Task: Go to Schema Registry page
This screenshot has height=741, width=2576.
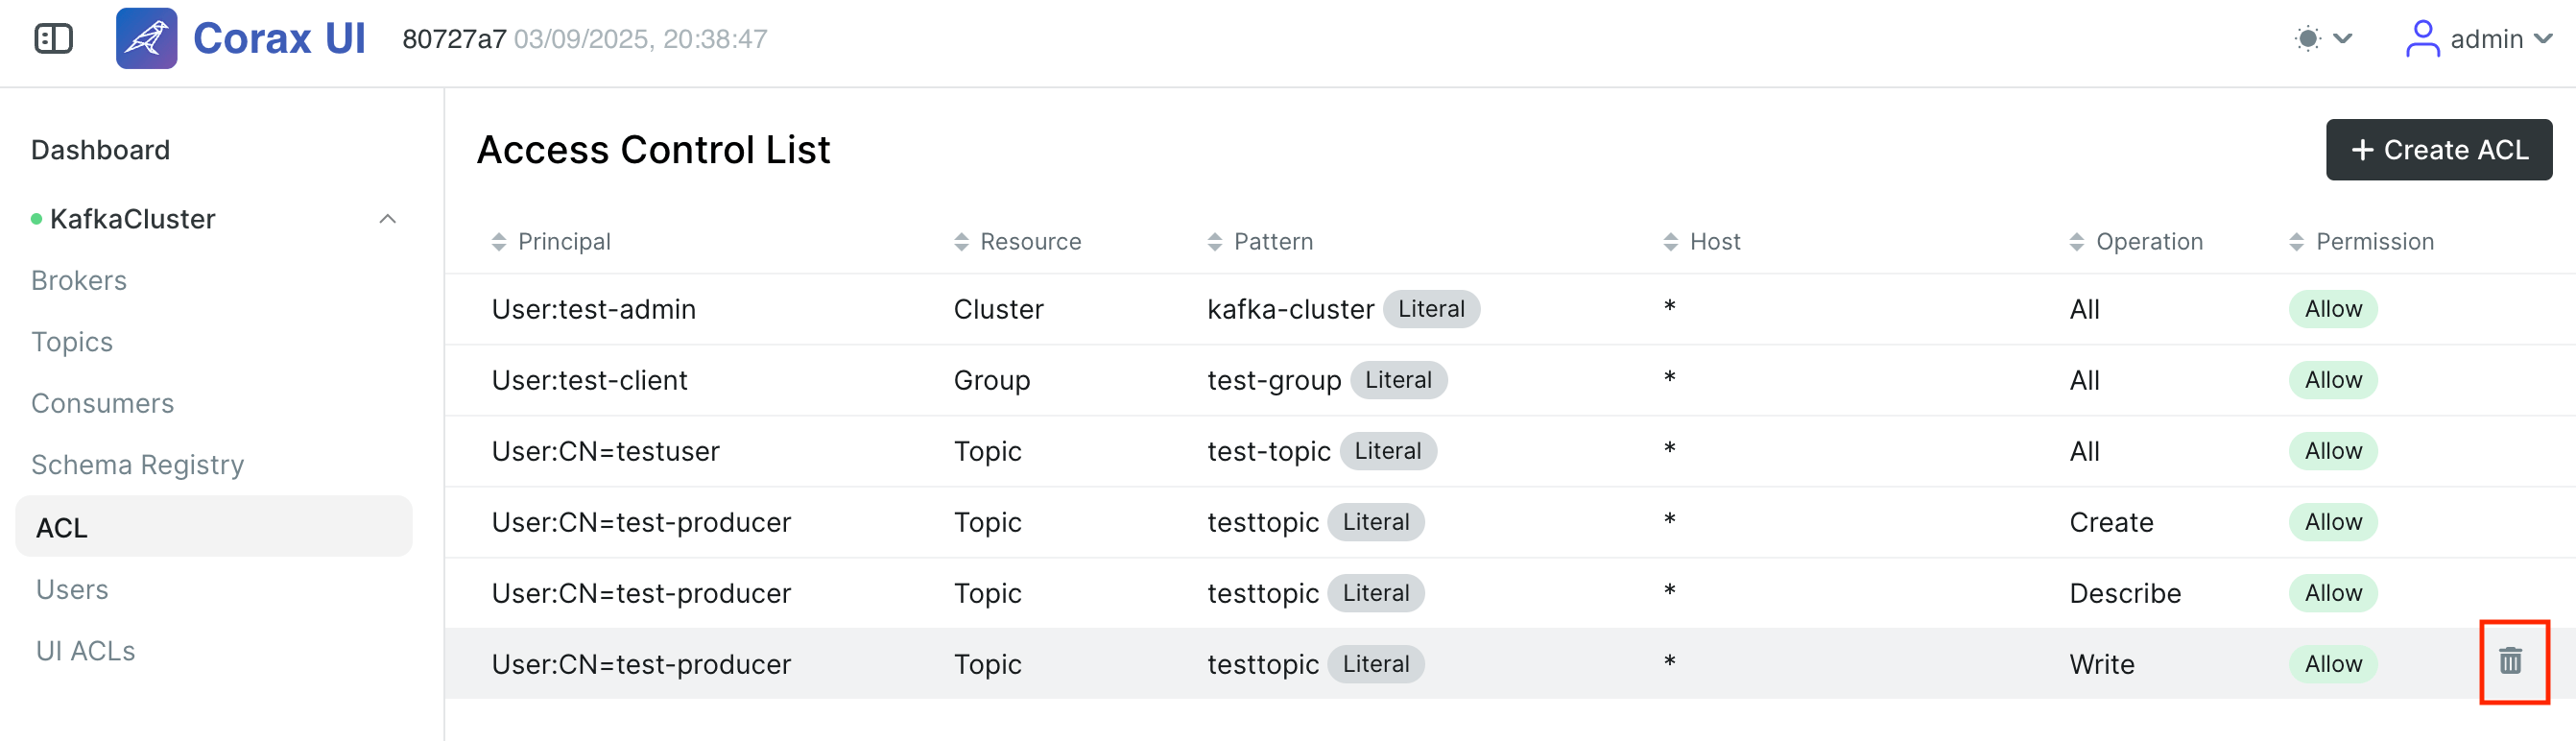Action: (138, 465)
